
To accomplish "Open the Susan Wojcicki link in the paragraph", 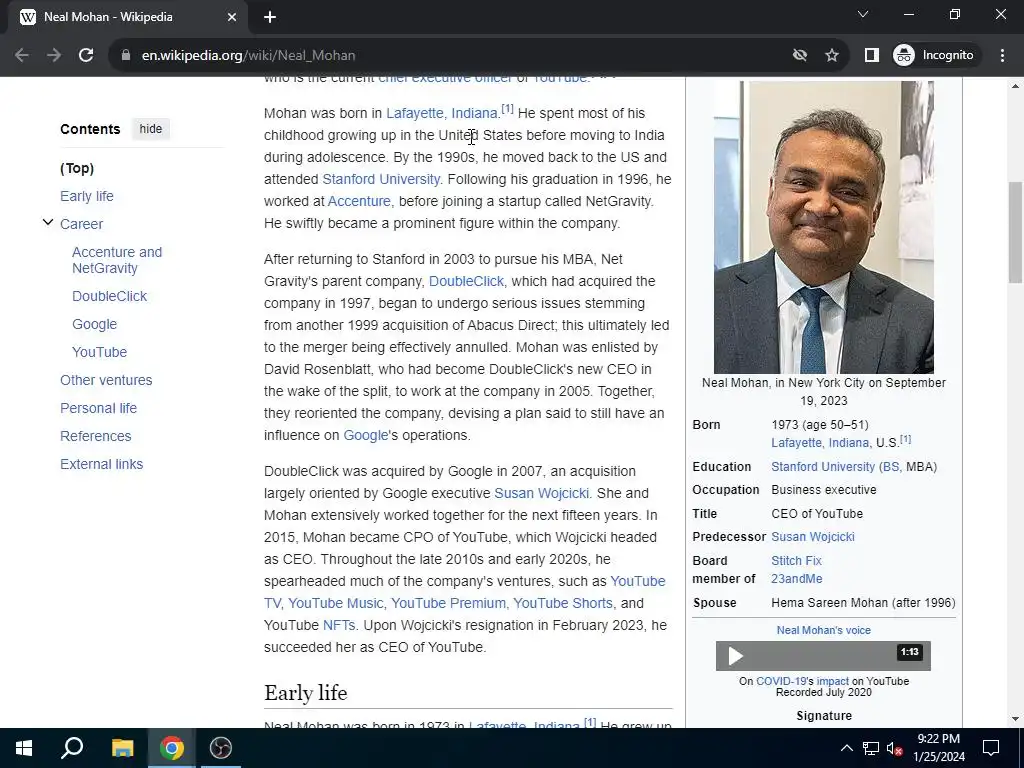I will click(541, 493).
